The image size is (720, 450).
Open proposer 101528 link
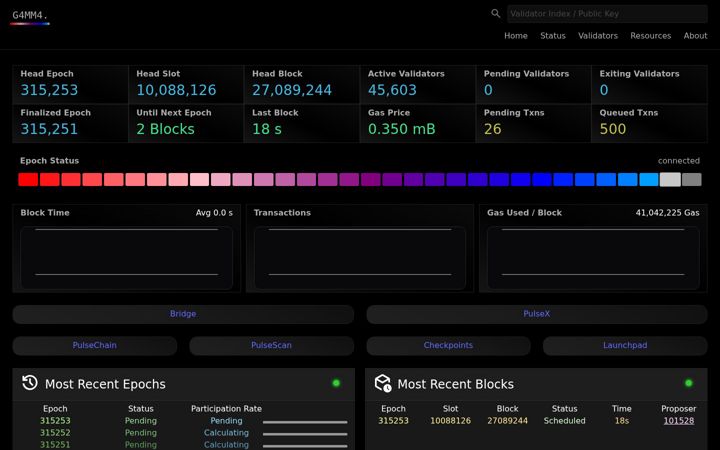[x=679, y=421]
